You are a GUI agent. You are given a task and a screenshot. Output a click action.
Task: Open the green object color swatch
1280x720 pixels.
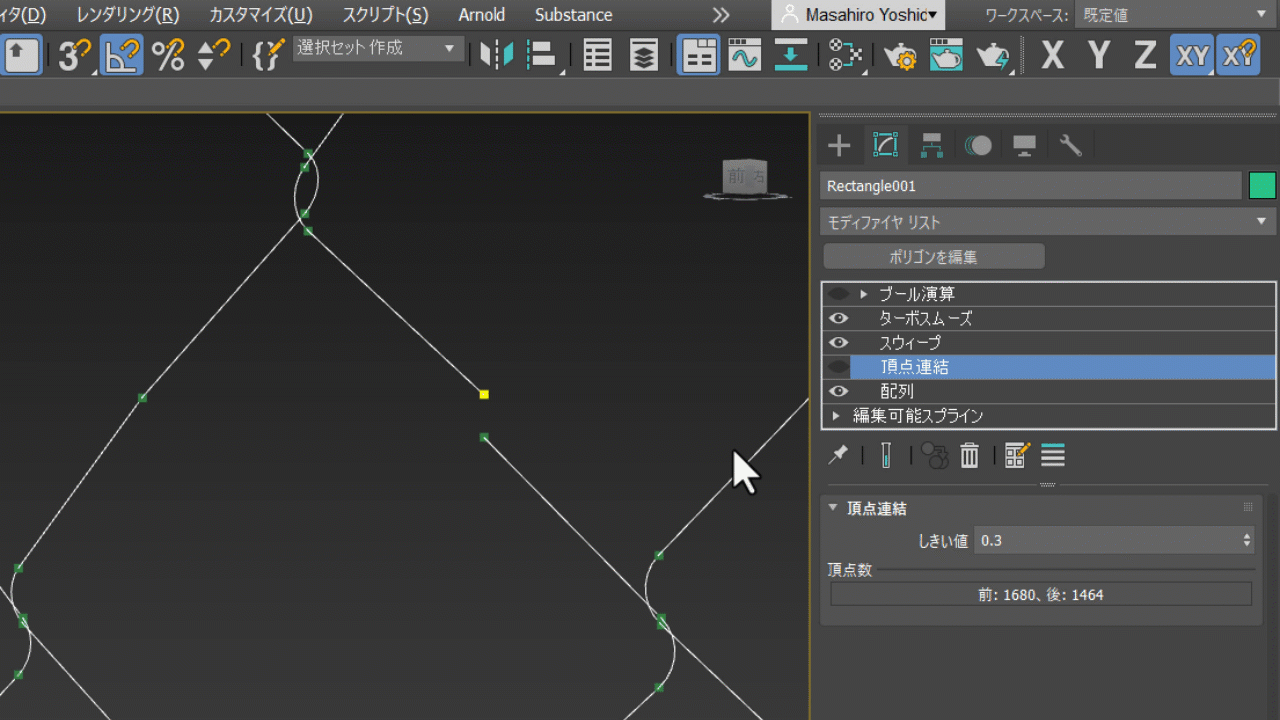tap(1262, 186)
